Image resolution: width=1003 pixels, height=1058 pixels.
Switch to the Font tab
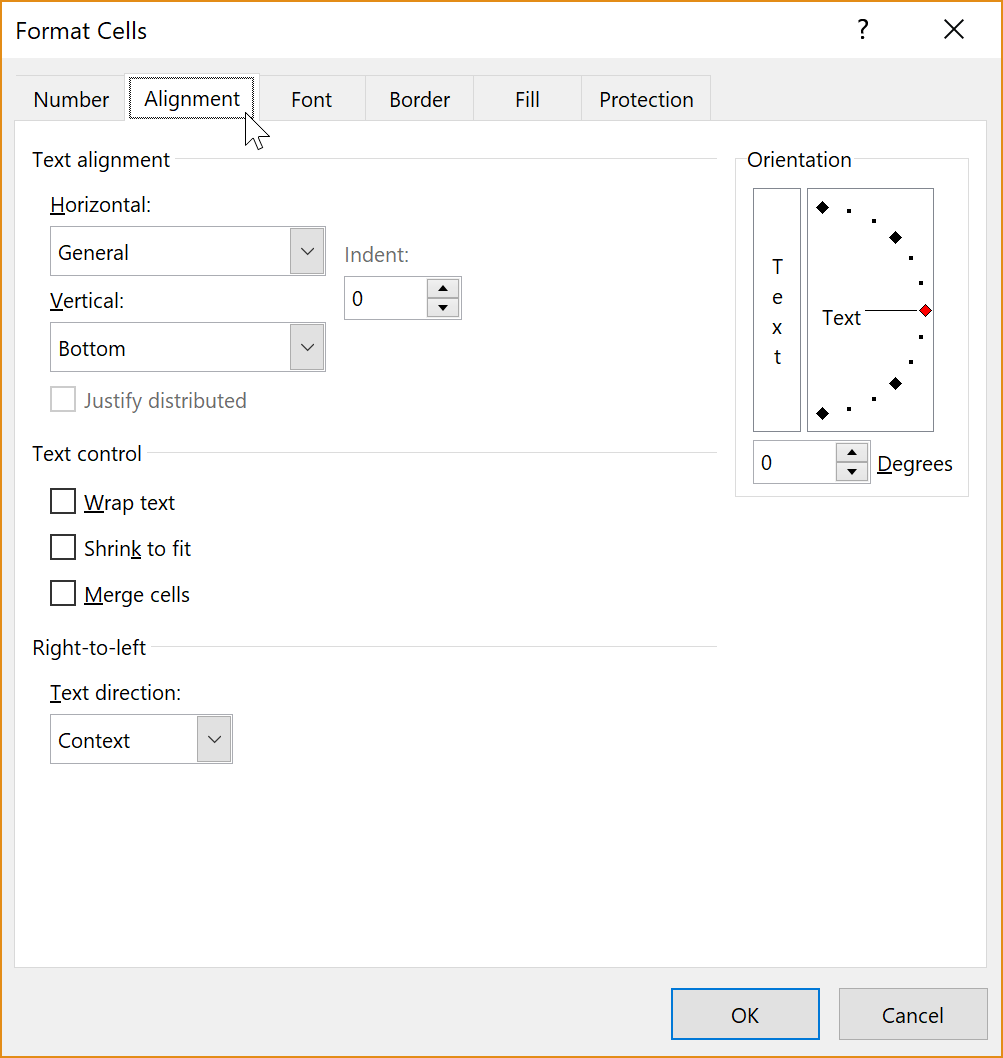(x=311, y=99)
